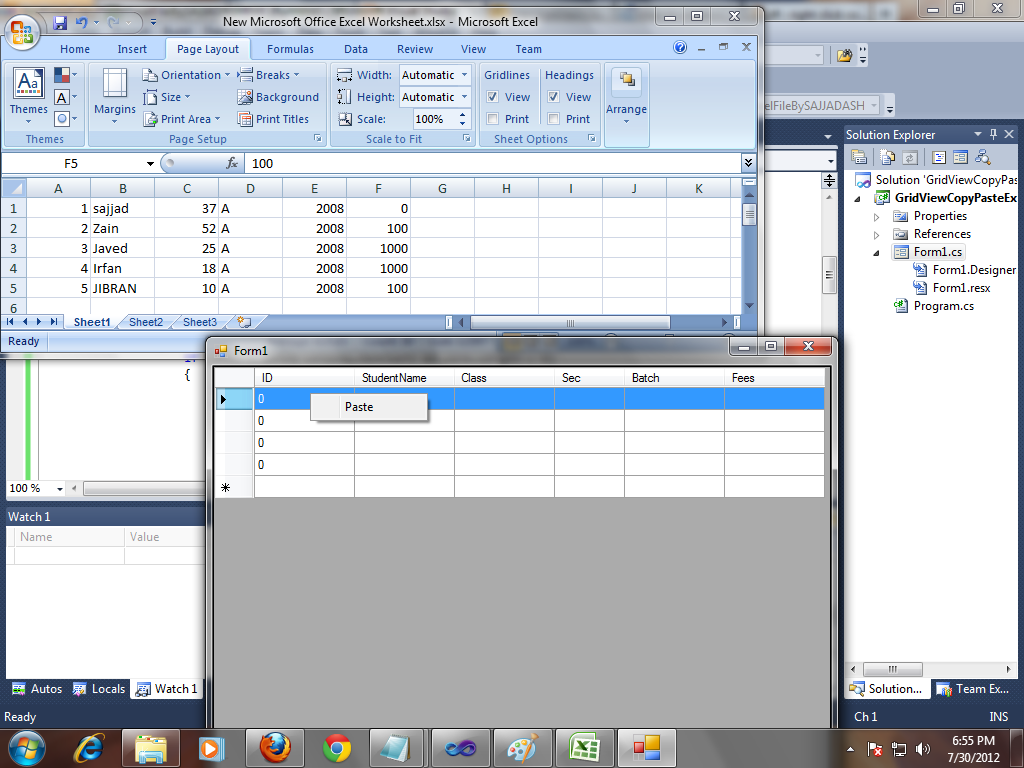Switch to the Formulas ribbon tab

click(290, 48)
